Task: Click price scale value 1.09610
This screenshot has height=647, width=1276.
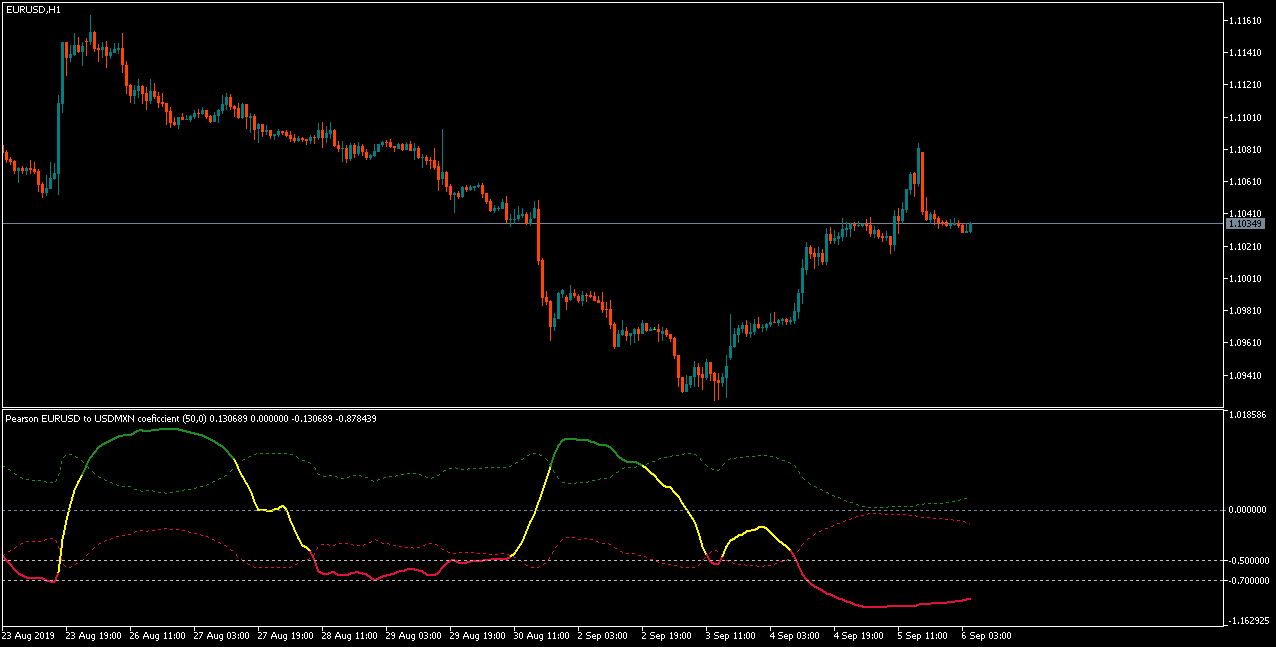Action: 1246,343
